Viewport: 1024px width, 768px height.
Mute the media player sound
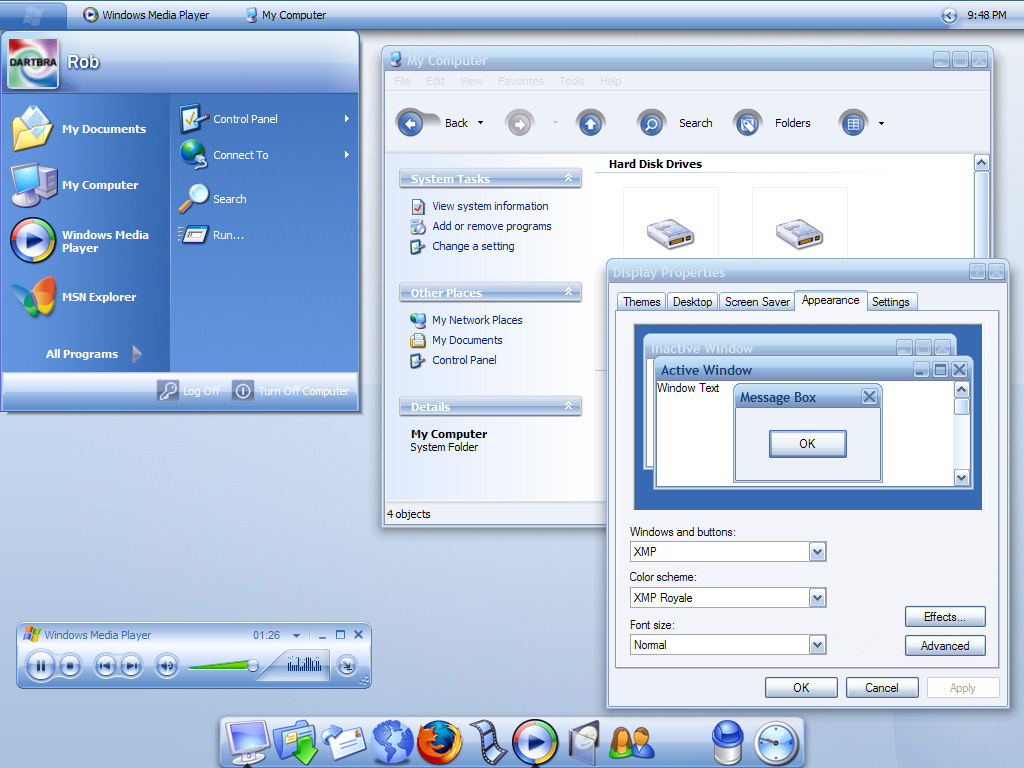tap(167, 666)
